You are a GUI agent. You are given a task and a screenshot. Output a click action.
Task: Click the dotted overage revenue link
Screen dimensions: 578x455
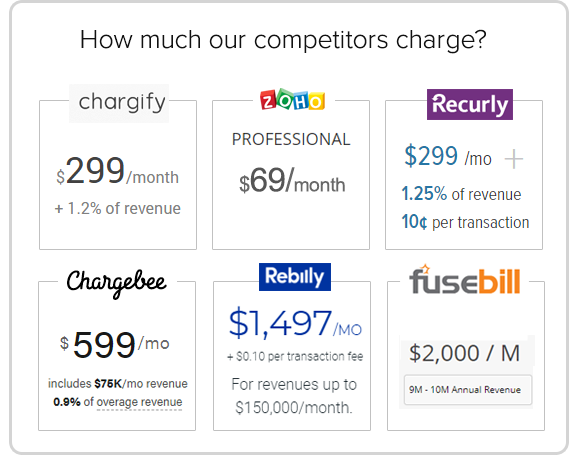pyautogui.click(x=139, y=402)
